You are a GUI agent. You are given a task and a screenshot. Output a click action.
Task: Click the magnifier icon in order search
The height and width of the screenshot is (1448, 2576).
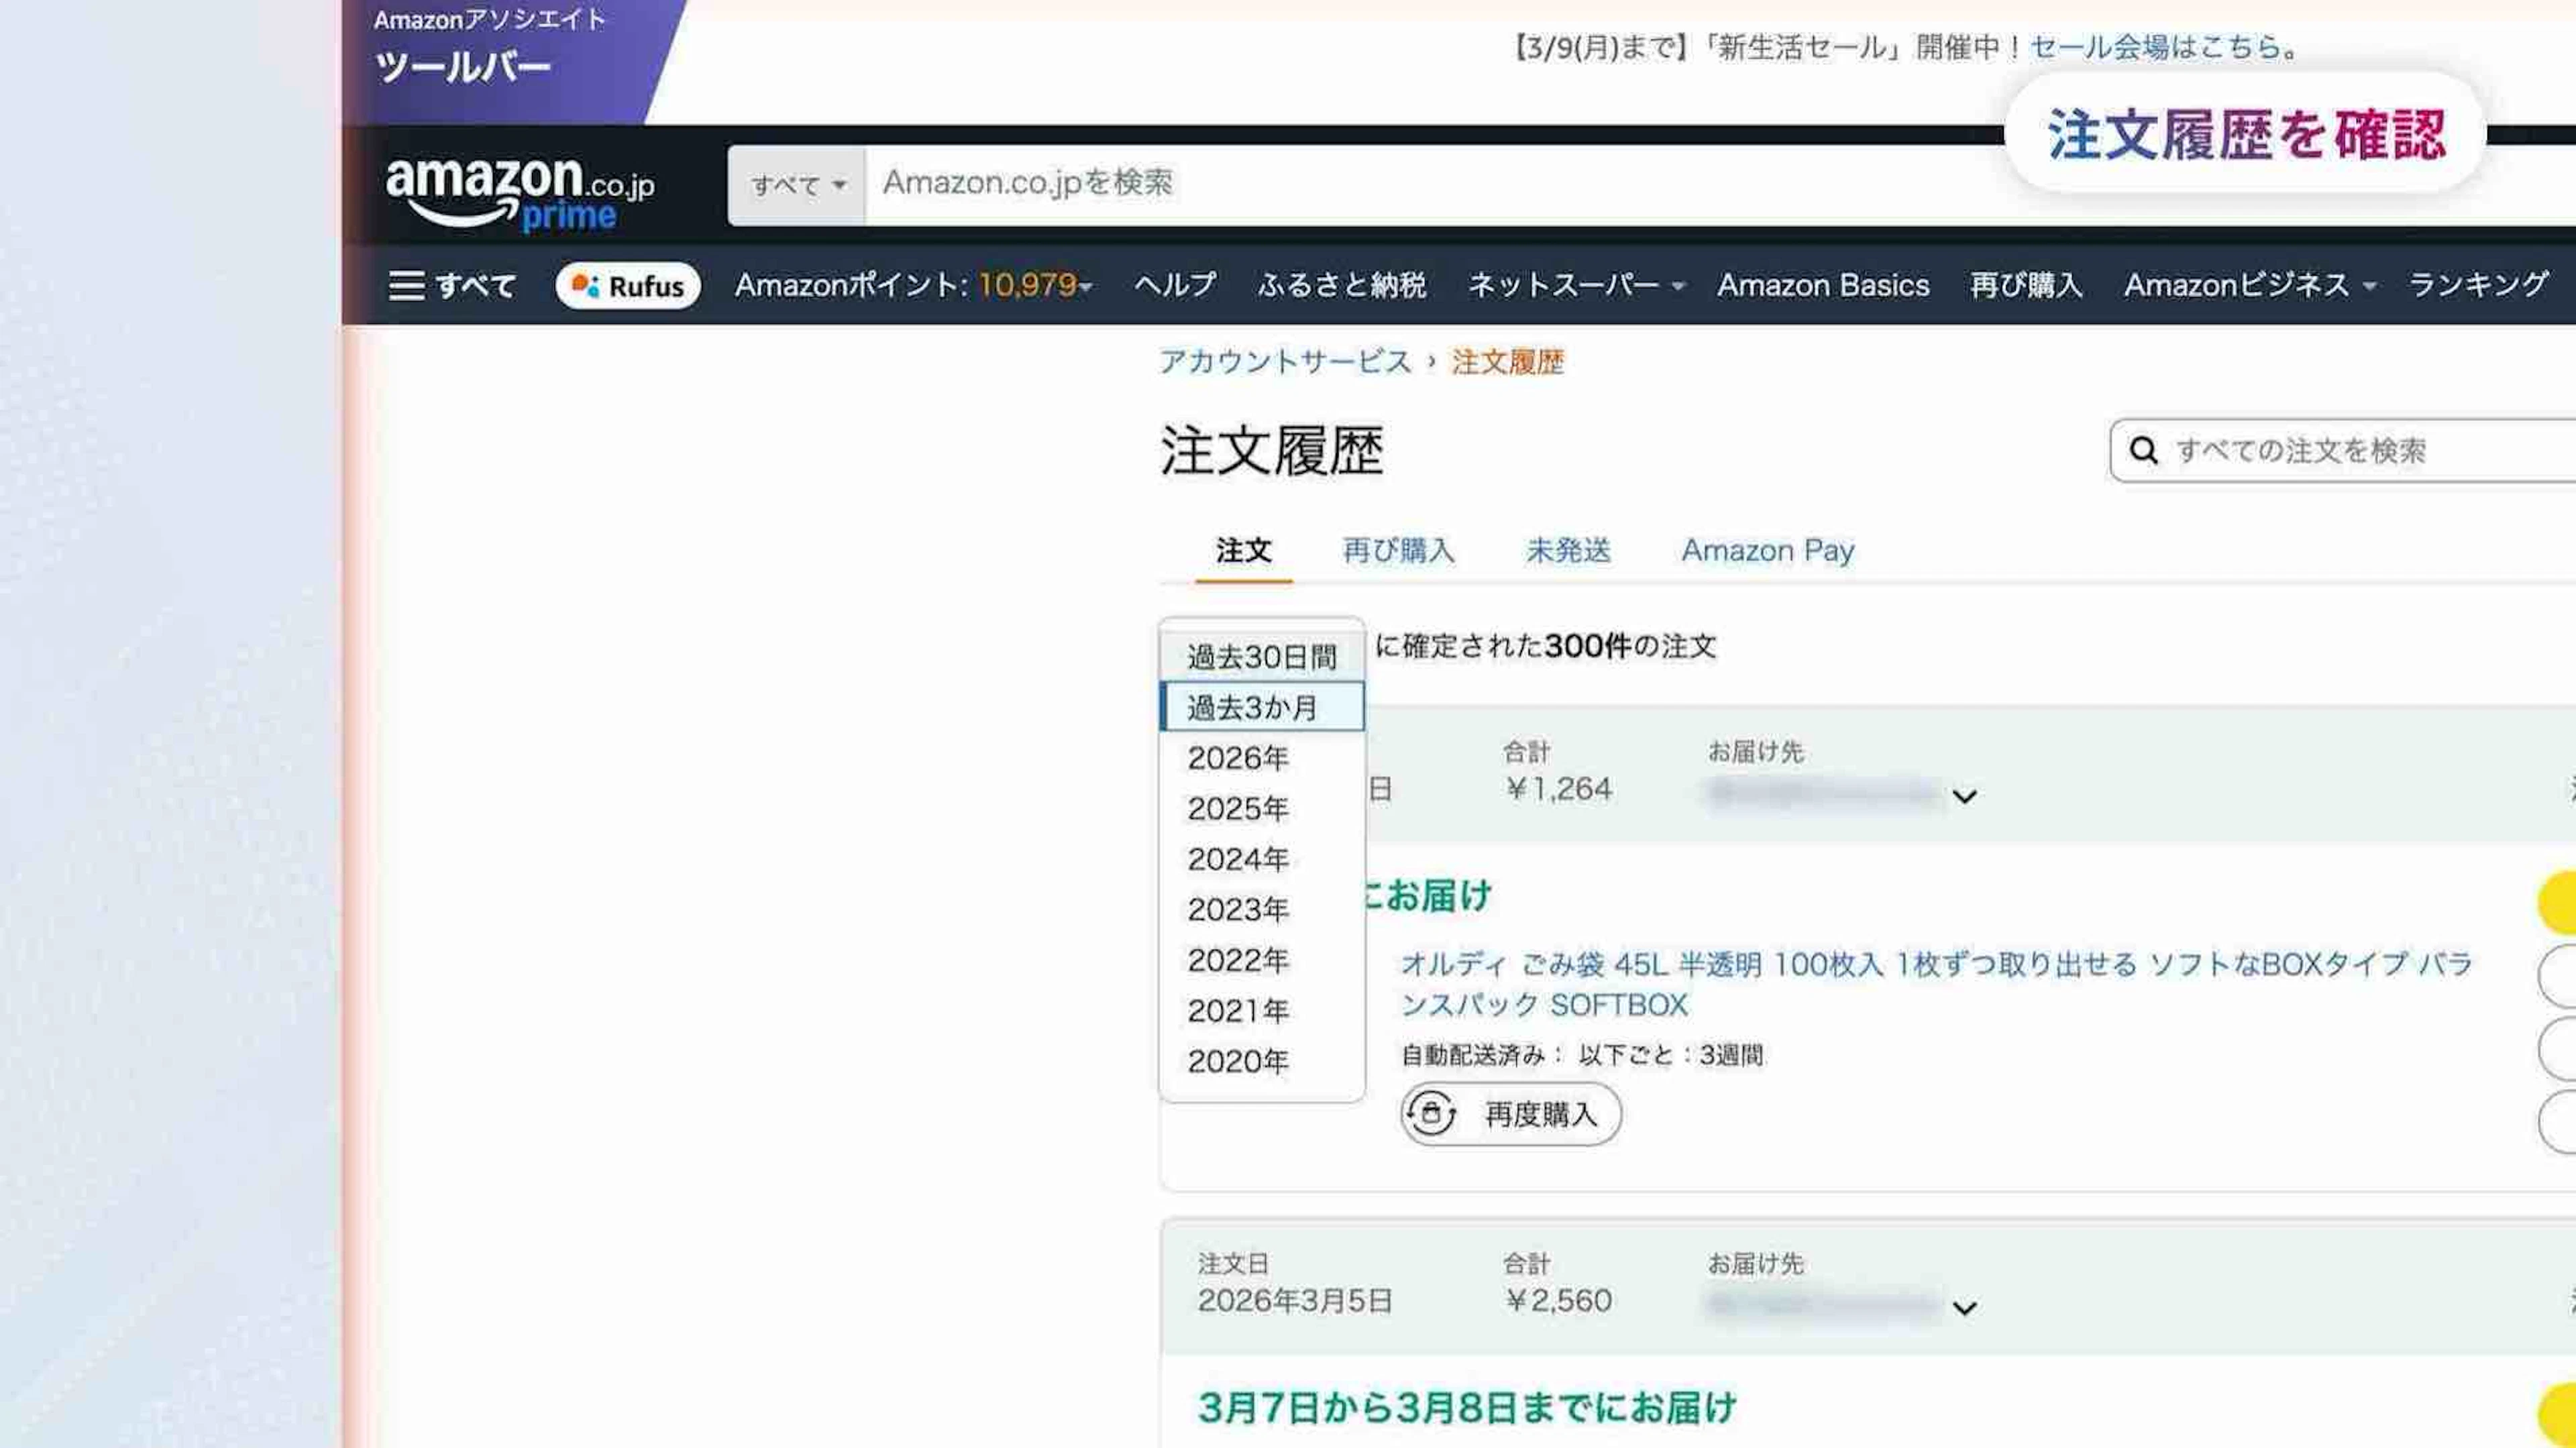pyautogui.click(x=2143, y=451)
